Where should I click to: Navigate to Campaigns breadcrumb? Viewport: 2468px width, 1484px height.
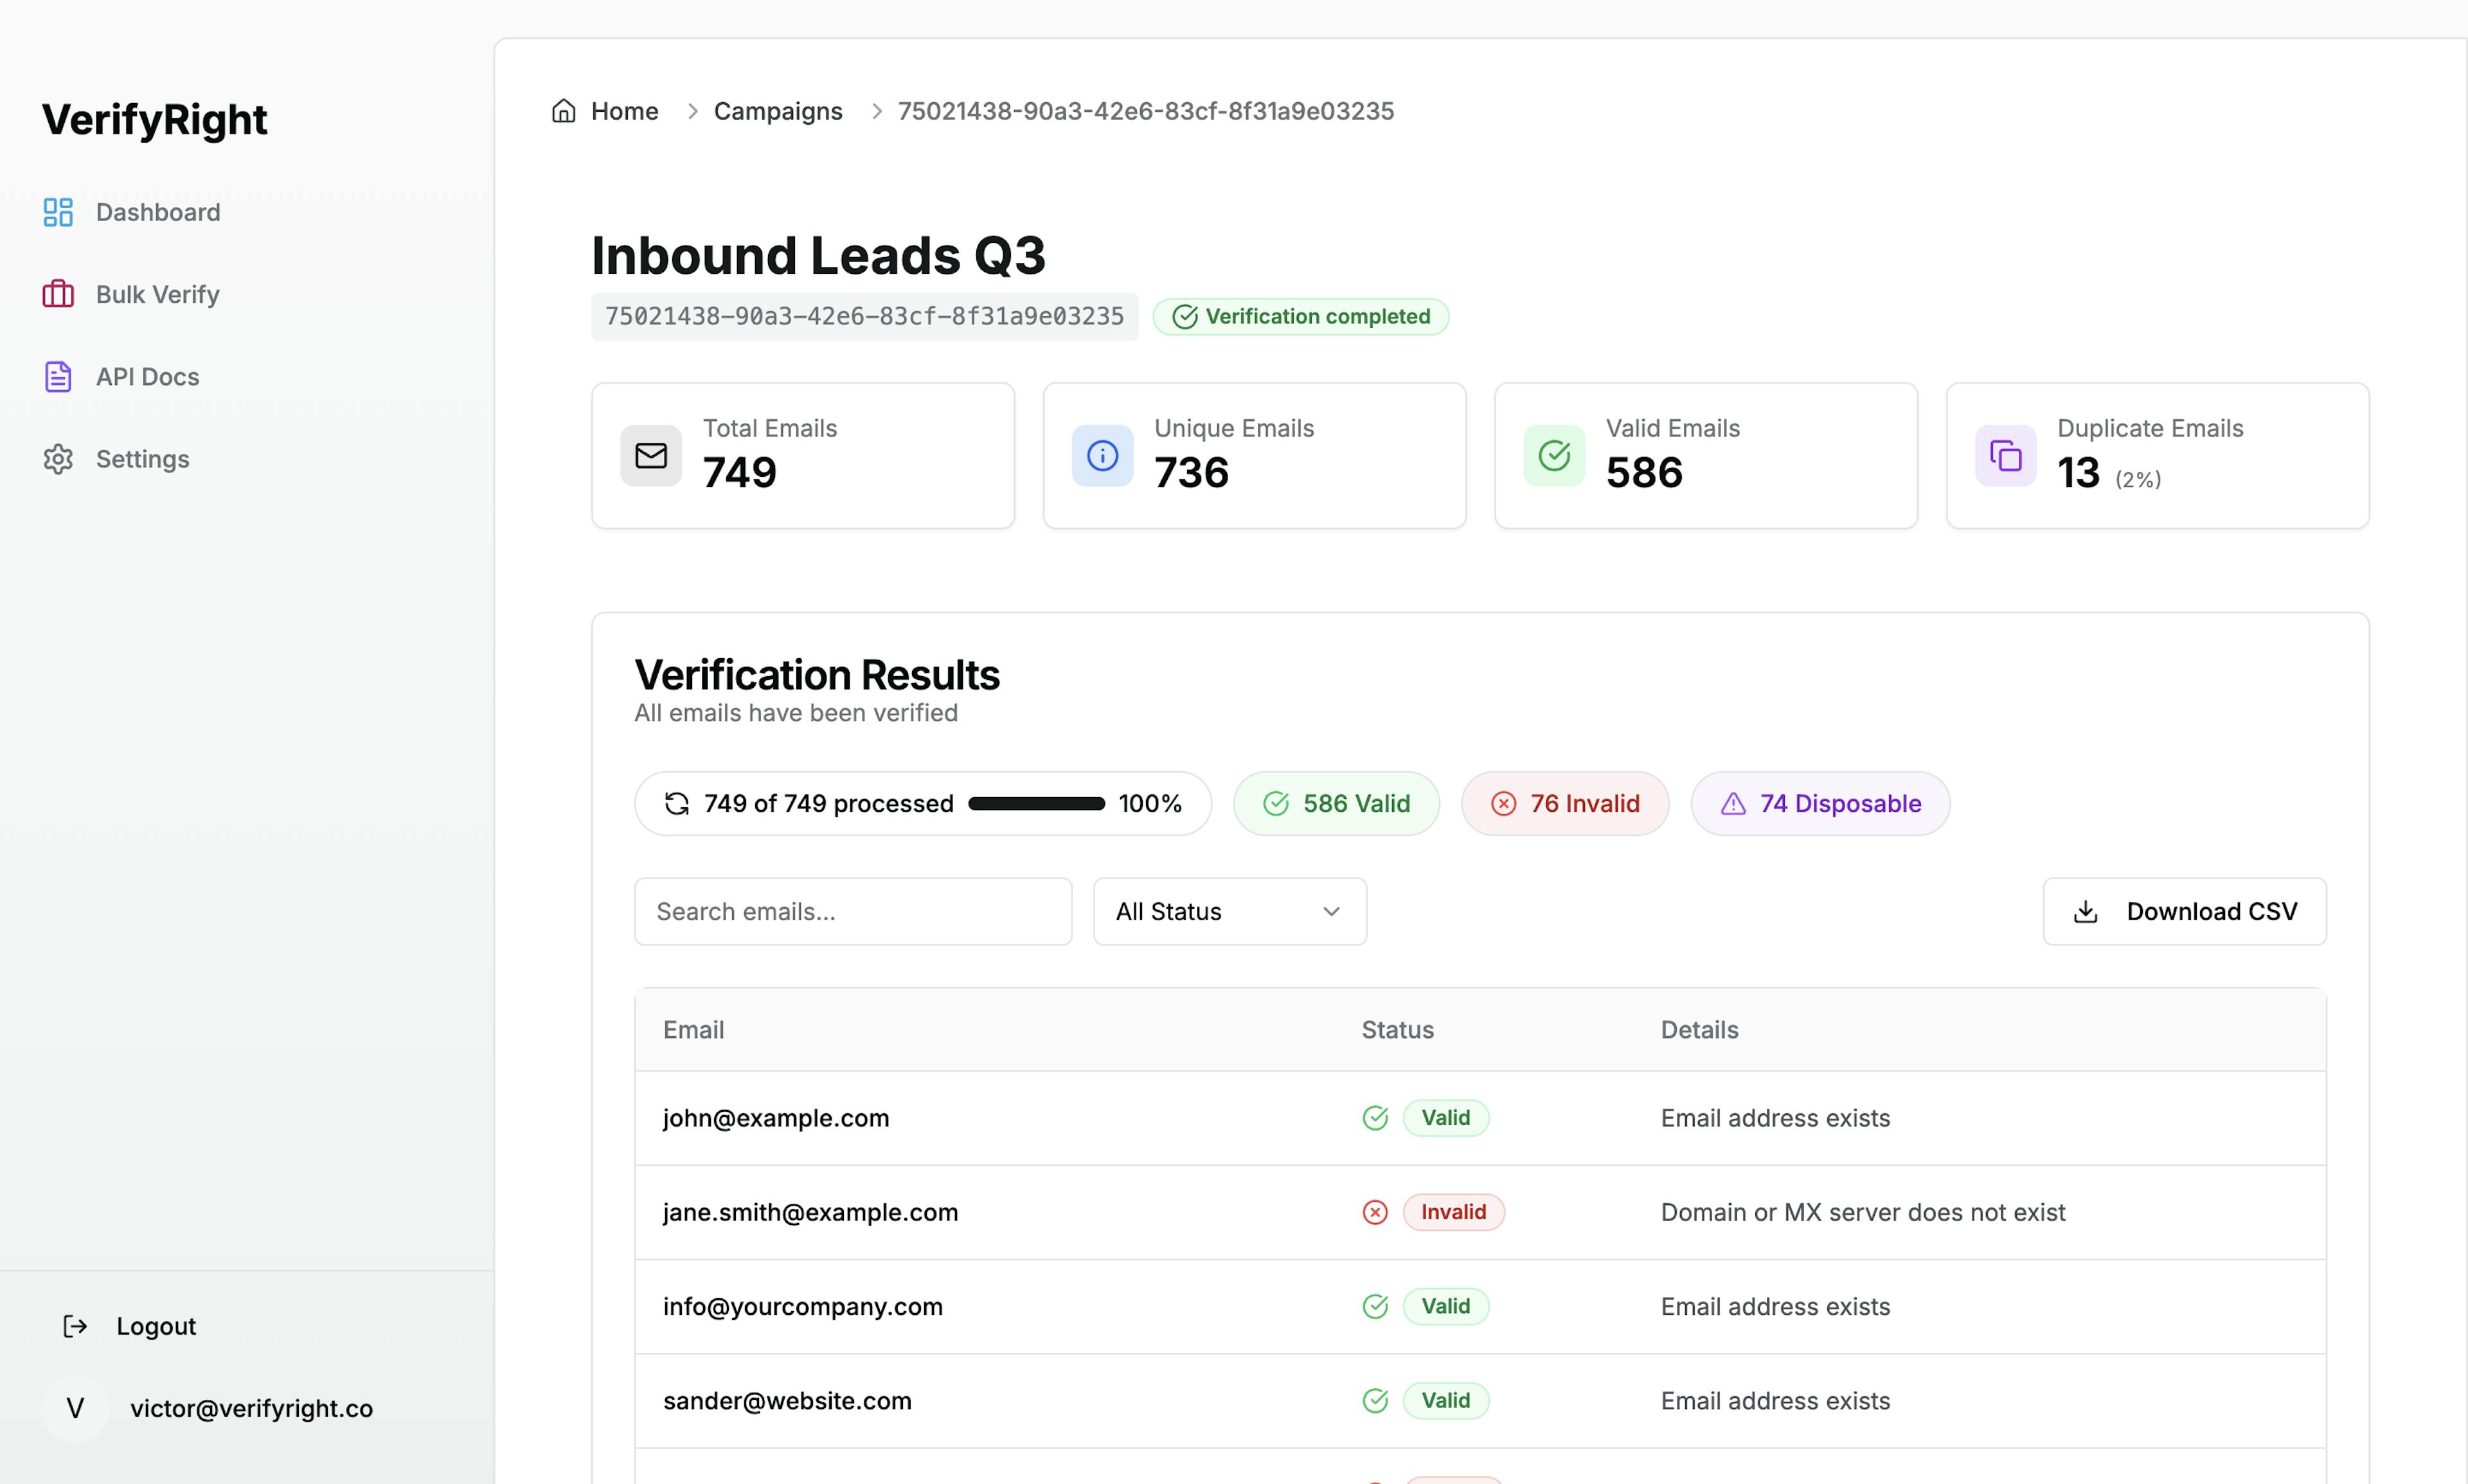(x=778, y=111)
